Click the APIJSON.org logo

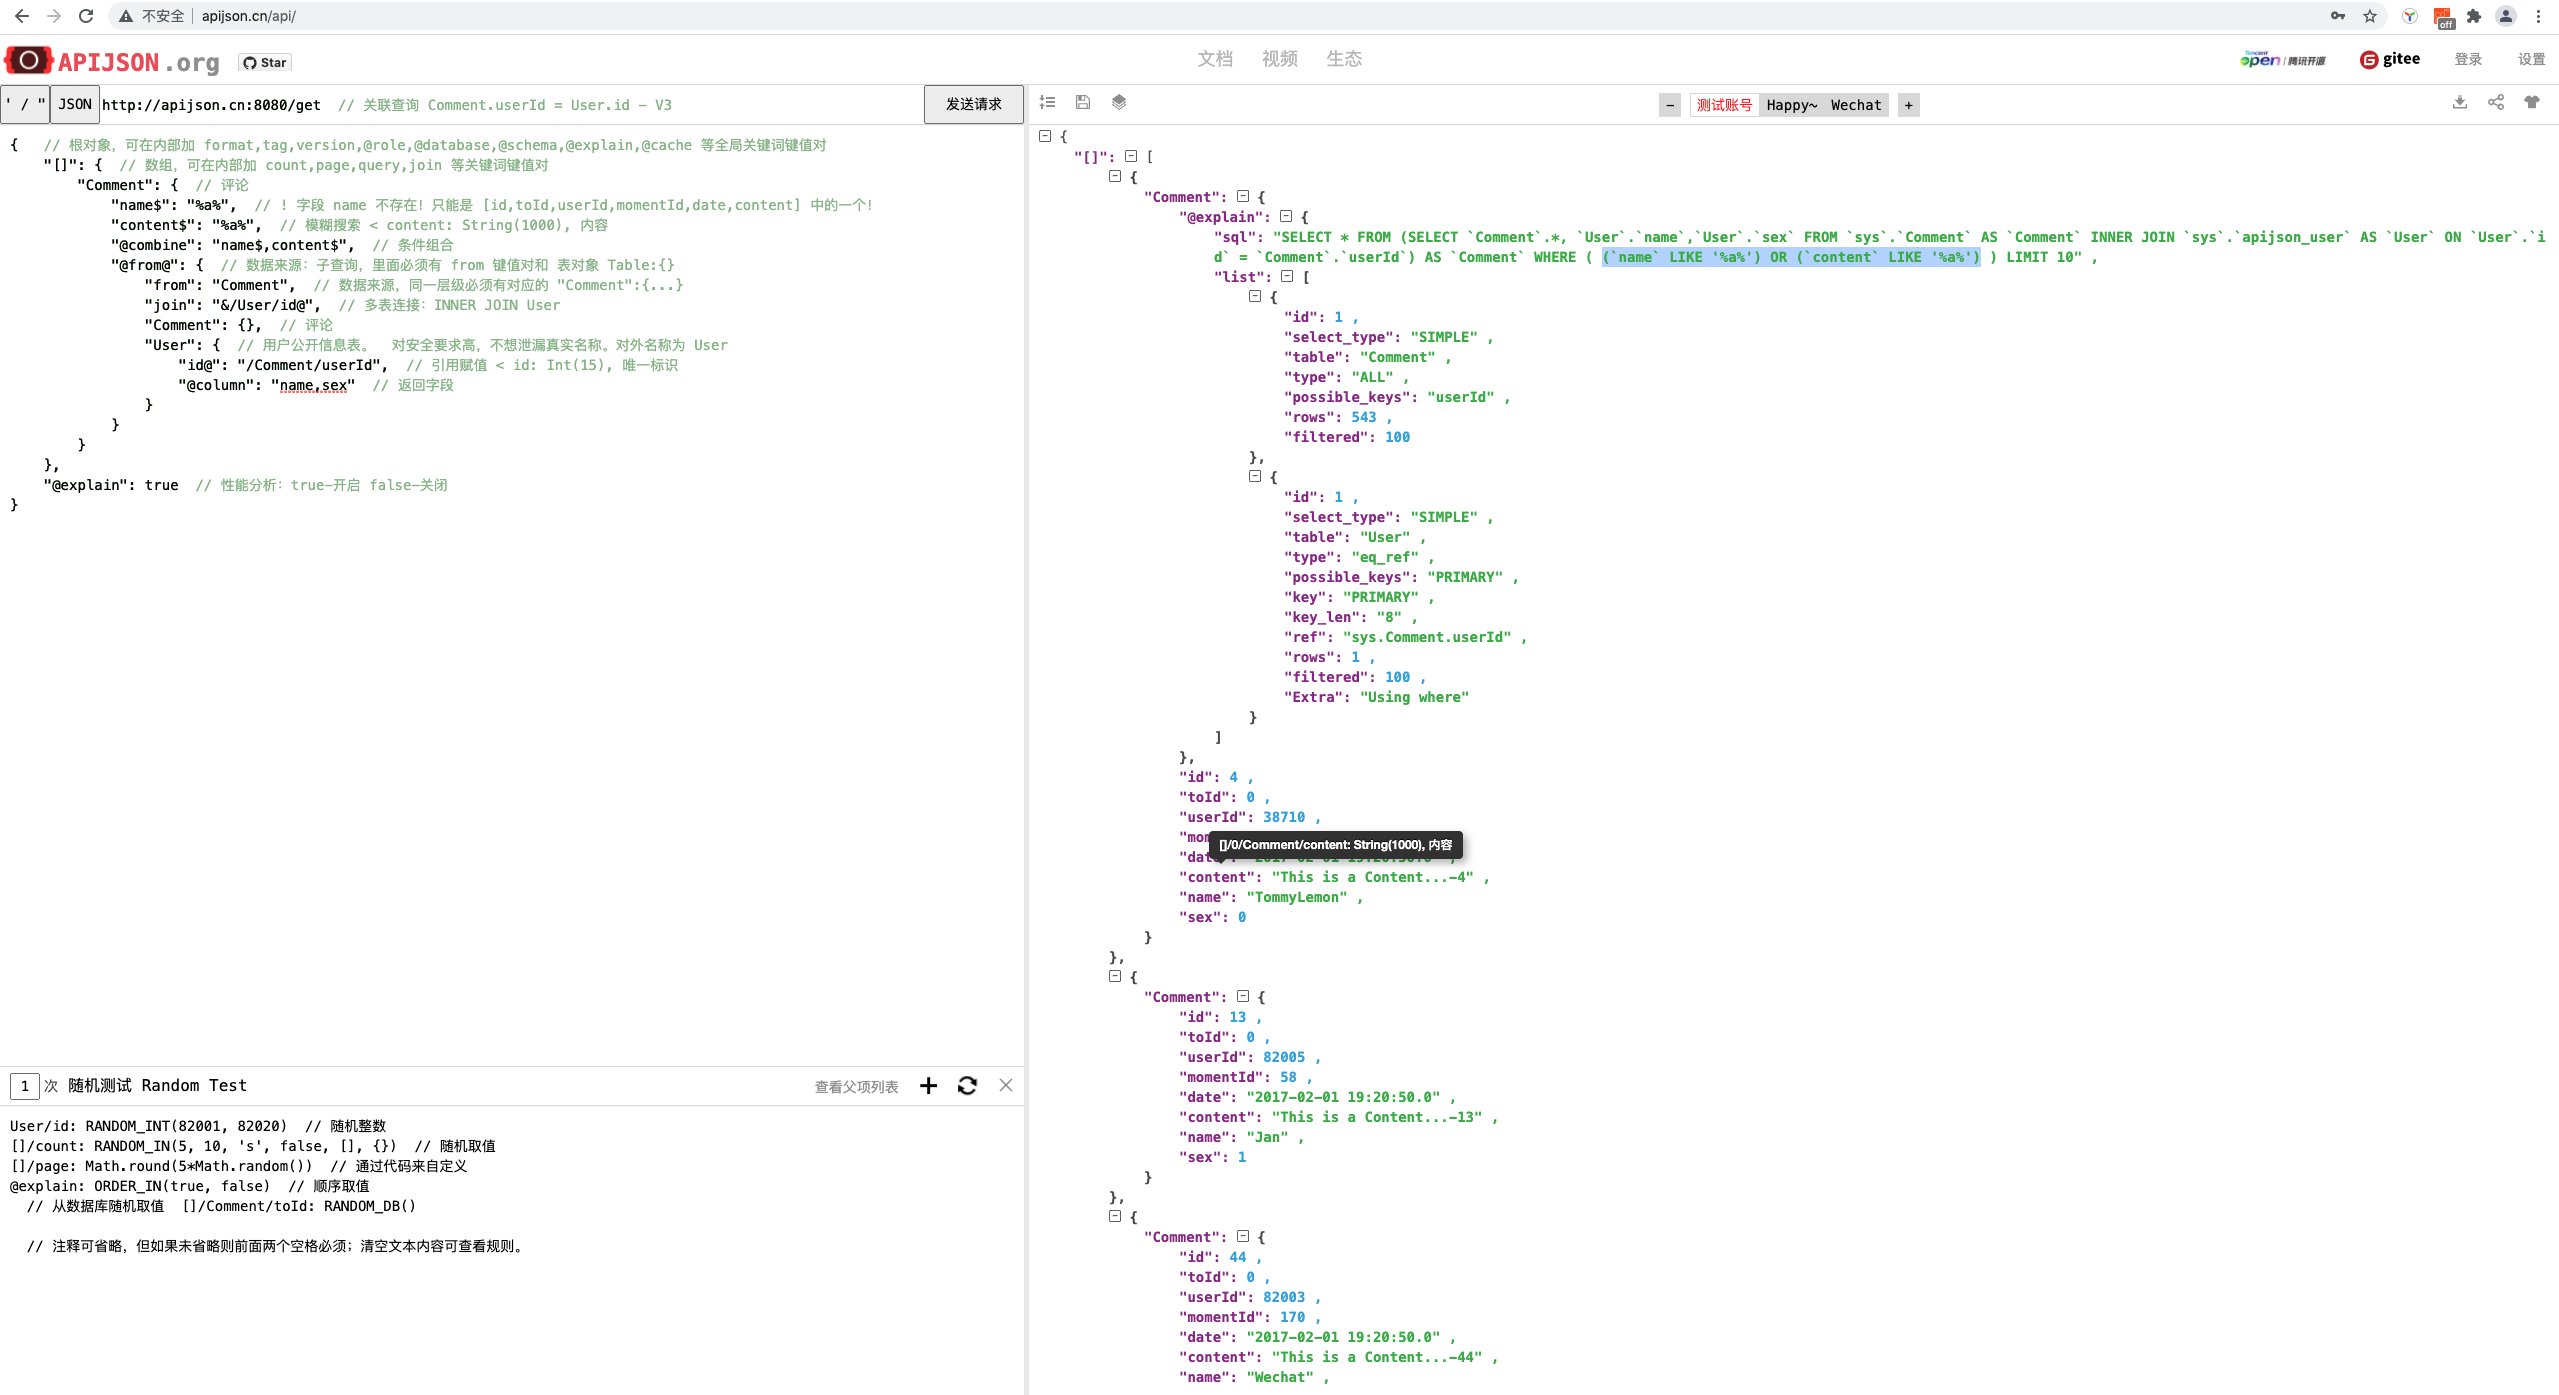[x=110, y=60]
